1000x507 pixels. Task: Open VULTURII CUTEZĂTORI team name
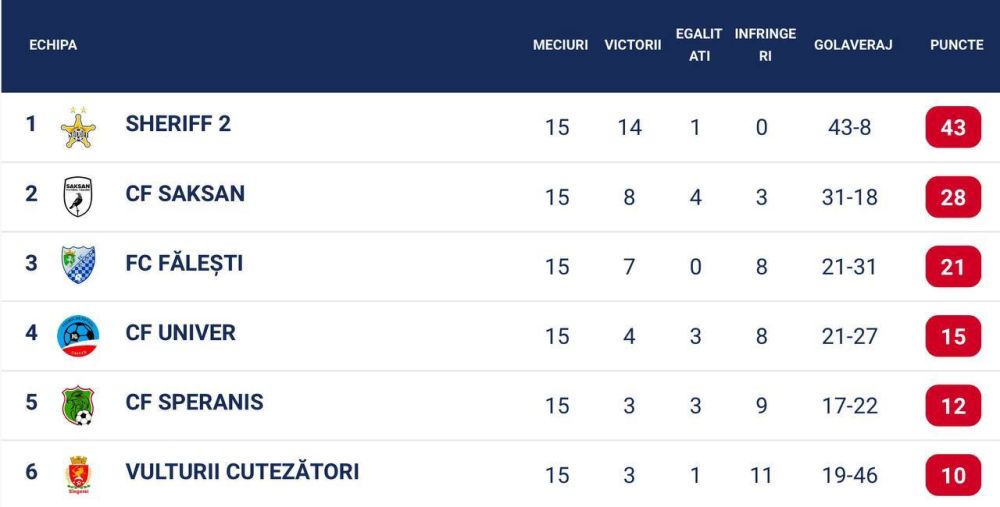[242, 472]
